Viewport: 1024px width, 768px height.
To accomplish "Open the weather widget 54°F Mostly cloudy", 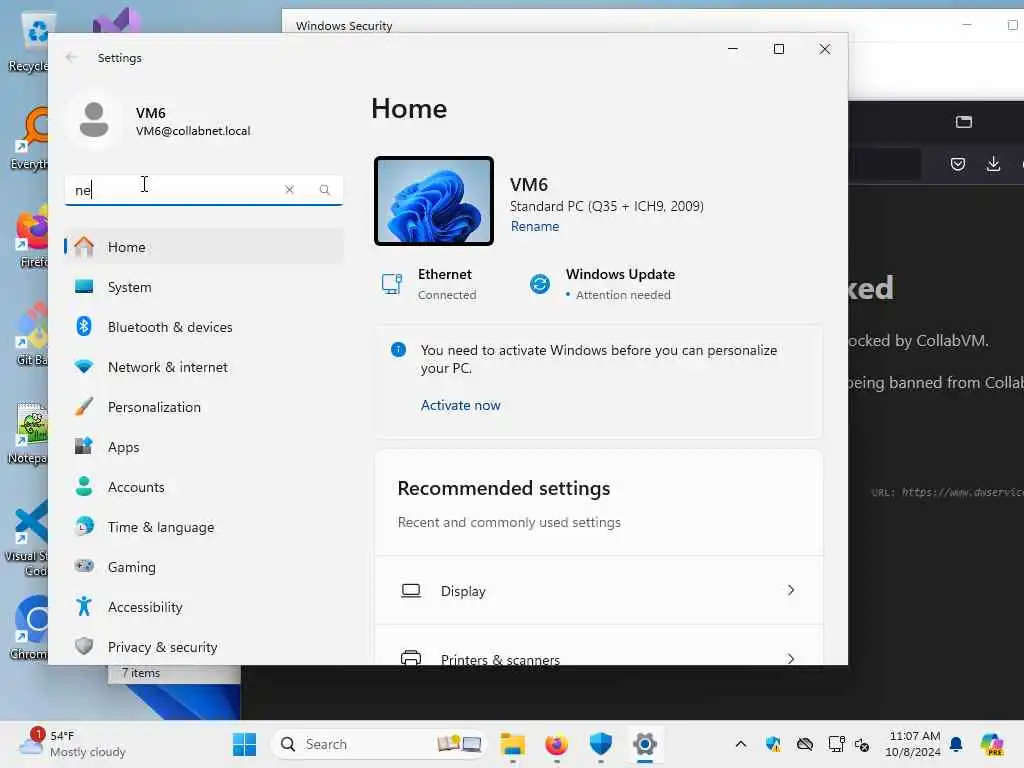I will click(73, 744).
